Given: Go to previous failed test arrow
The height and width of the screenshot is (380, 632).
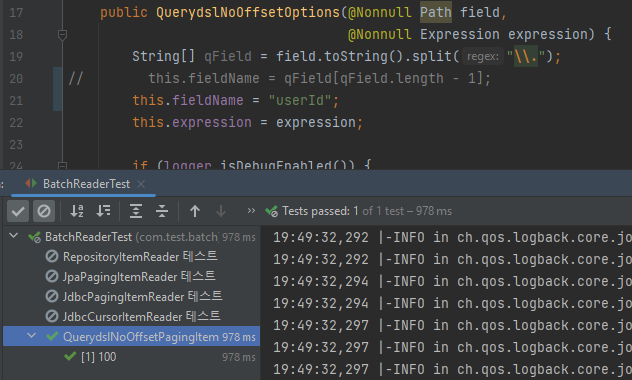Looking at the screenshot, I should 195,211.
